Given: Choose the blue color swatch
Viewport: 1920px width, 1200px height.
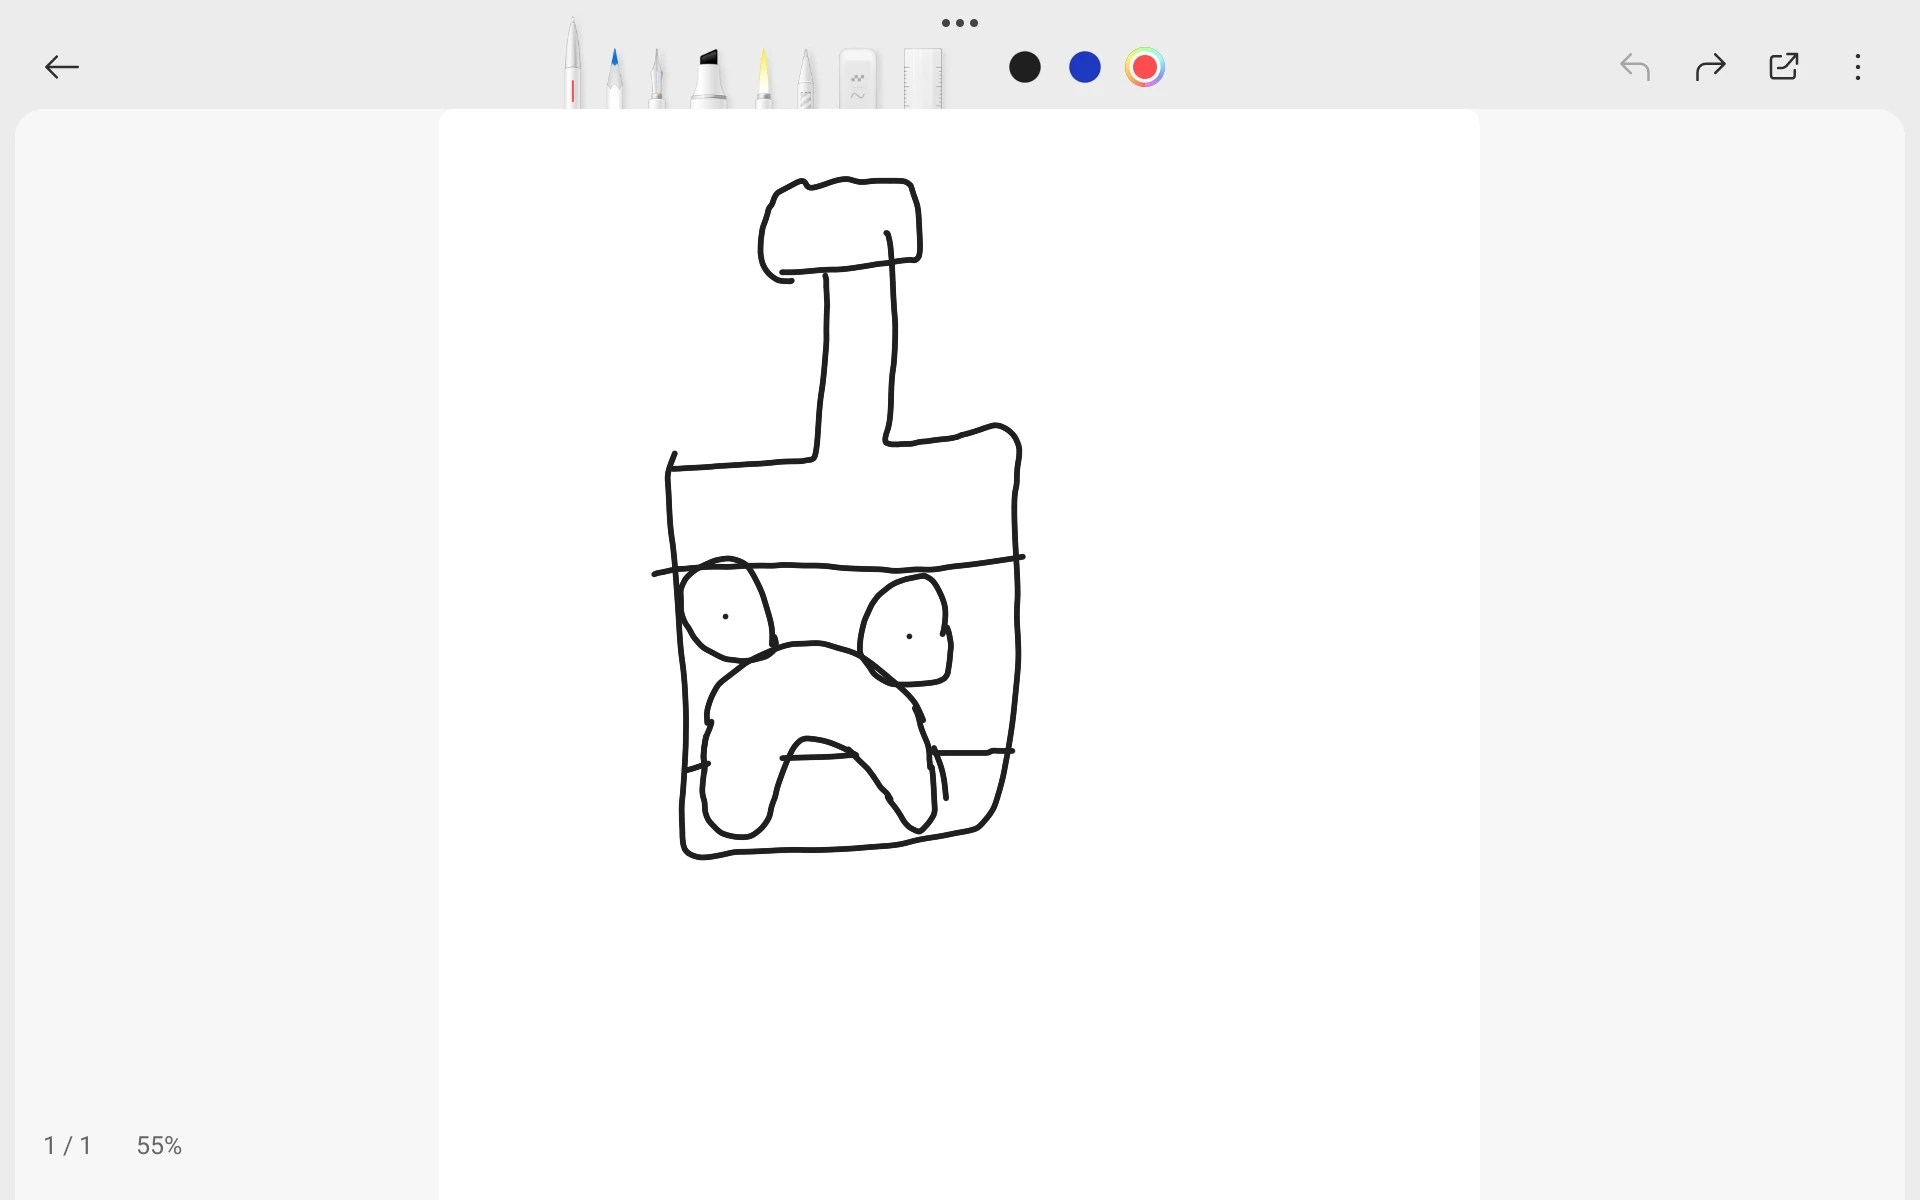Looking at the screenshot, I should click(1084, 67).
